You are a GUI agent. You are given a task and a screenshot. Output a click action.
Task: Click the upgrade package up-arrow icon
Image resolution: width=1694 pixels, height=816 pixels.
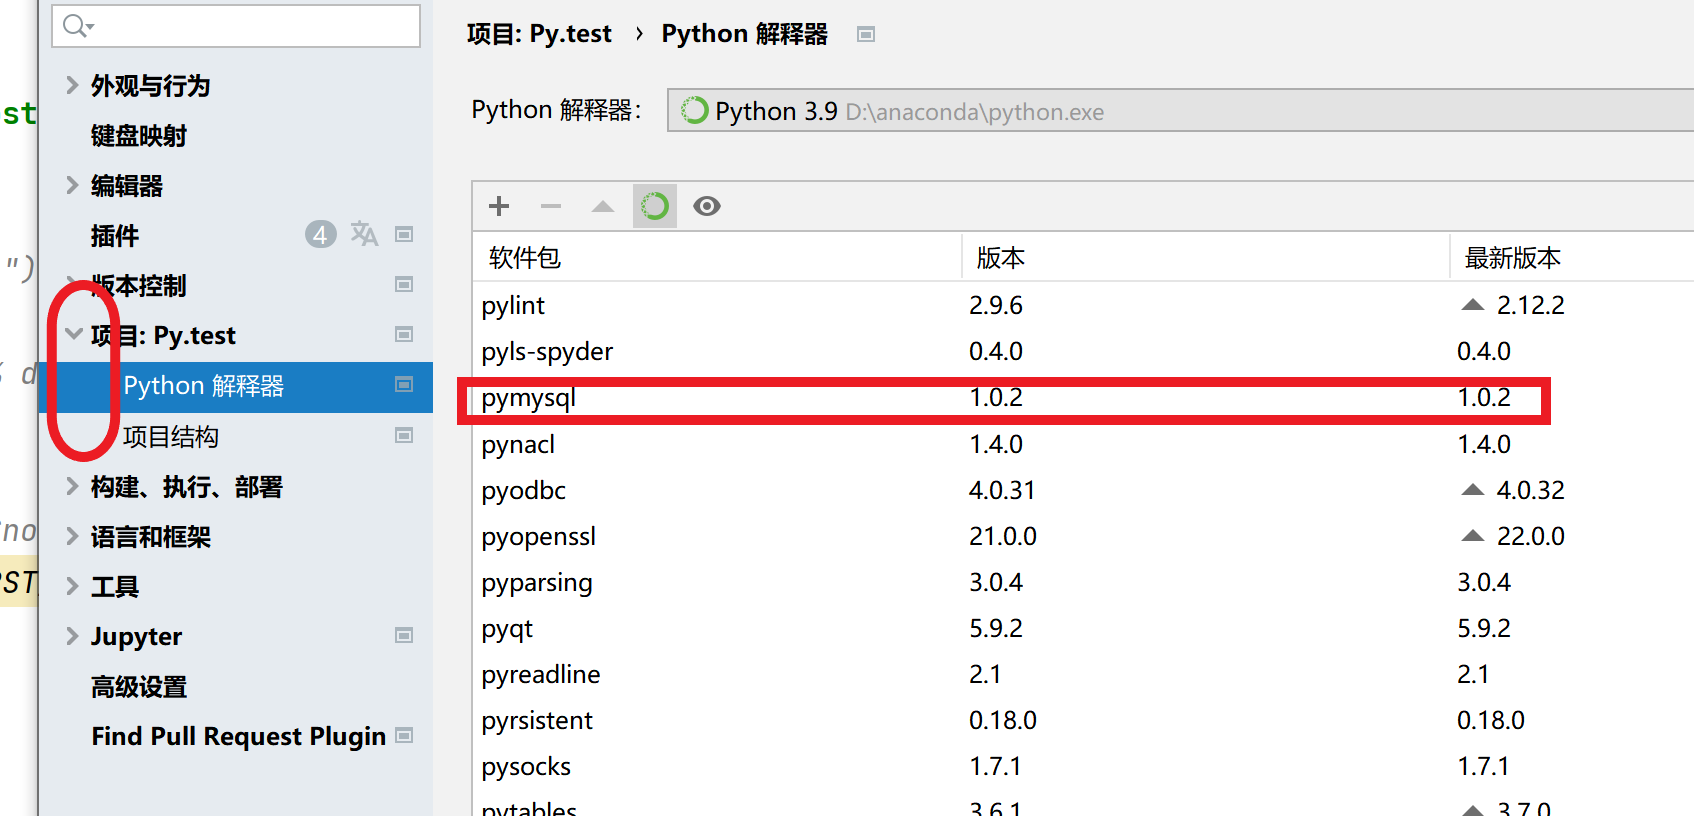[603, 206]
